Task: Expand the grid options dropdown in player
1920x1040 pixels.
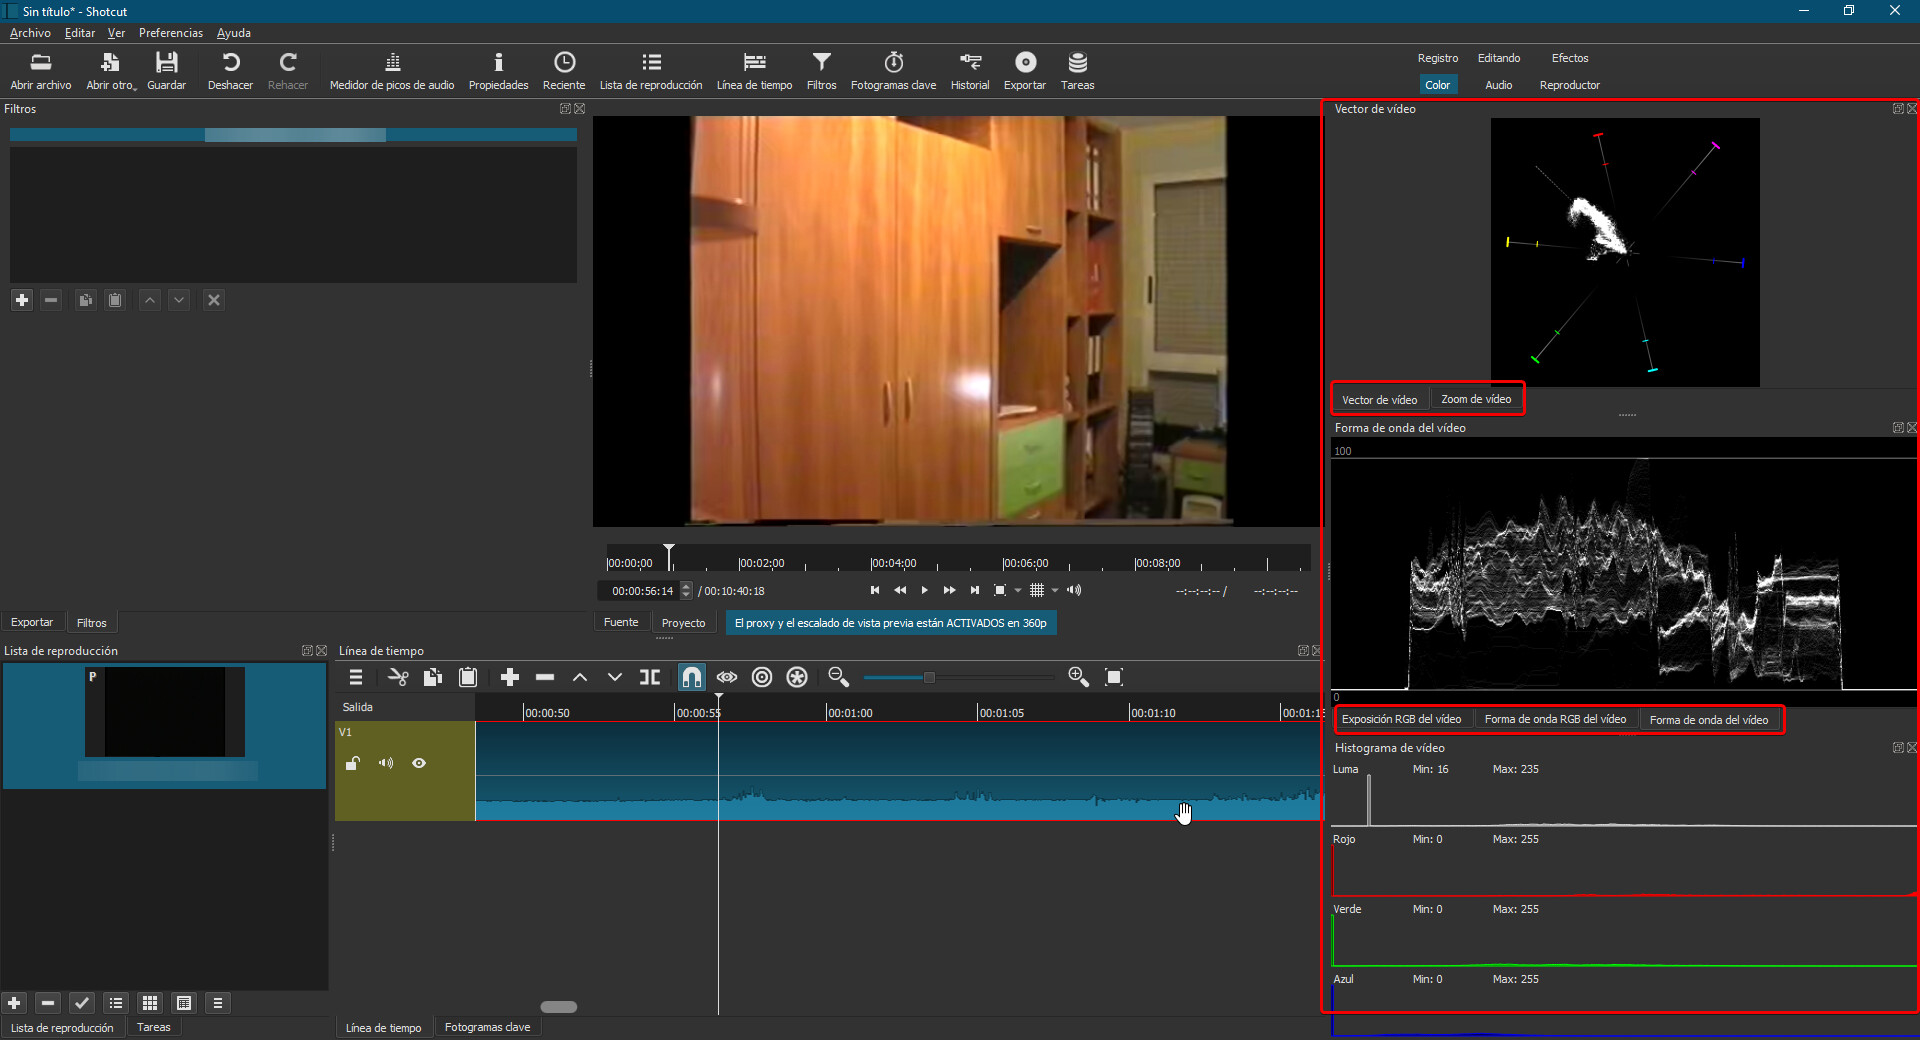Action: click(1055, 591)
